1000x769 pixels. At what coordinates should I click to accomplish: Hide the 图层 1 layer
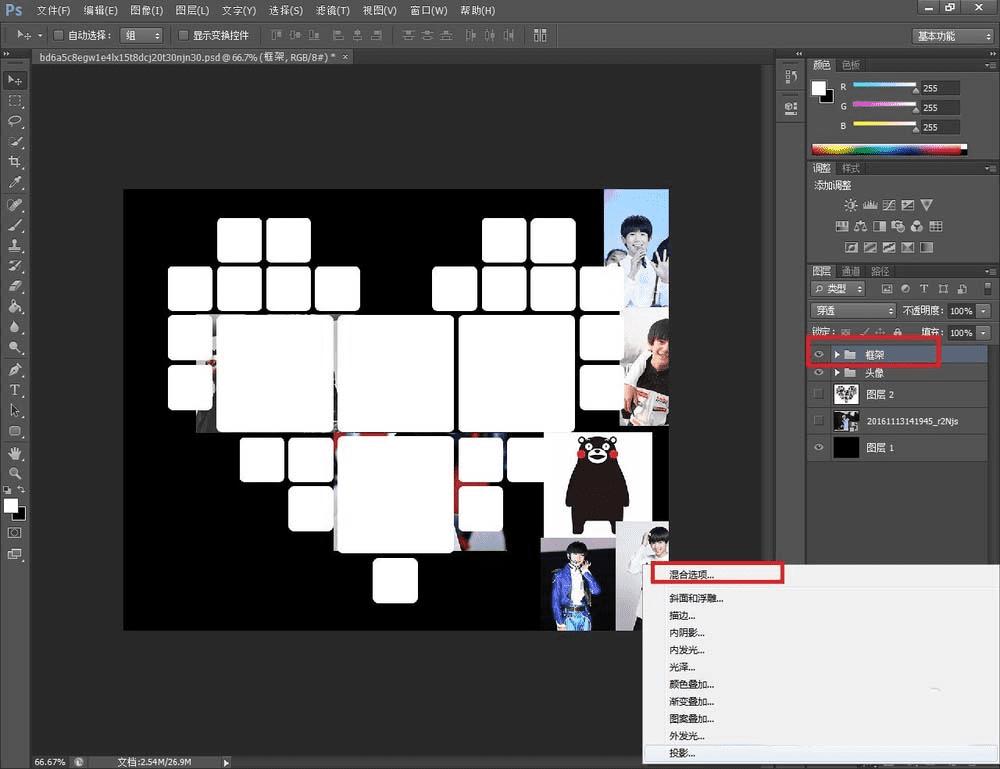click(x=819, y=448)
